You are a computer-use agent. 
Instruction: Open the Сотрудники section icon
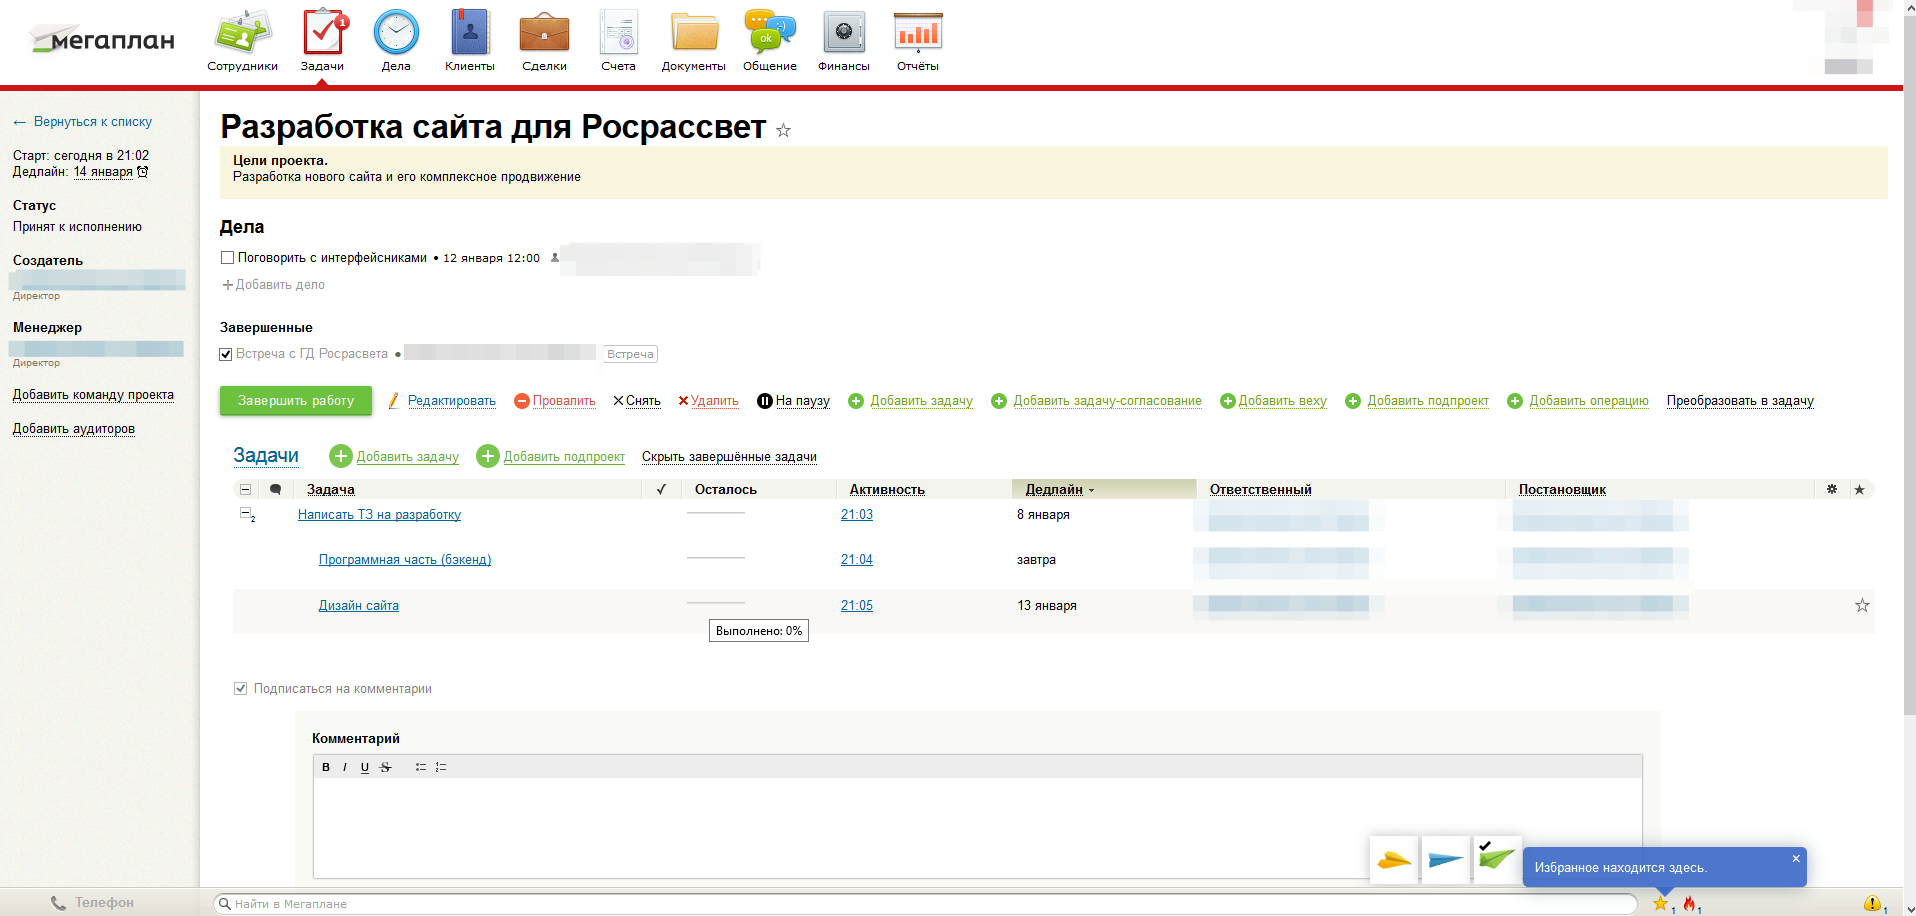coord(242,40)
